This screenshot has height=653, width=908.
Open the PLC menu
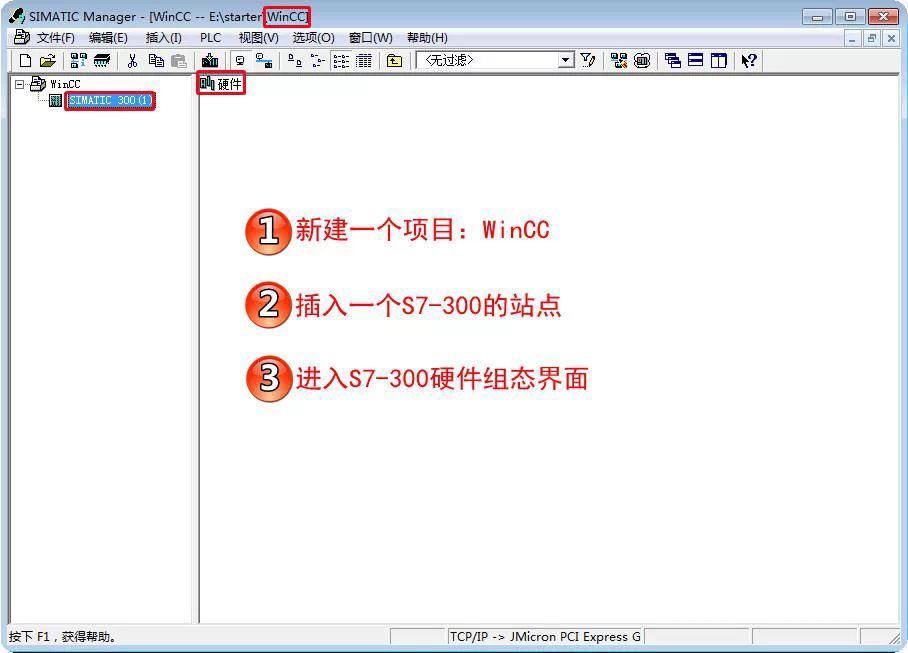point(211,38)
